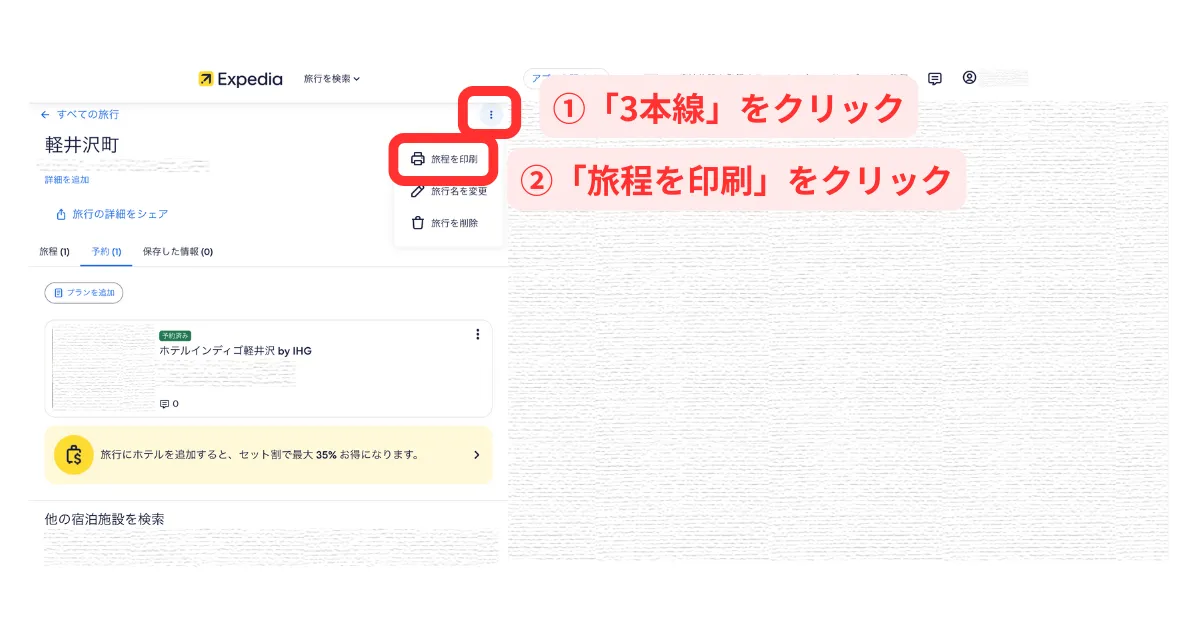Click the yellow money bag savings icon

74,454
